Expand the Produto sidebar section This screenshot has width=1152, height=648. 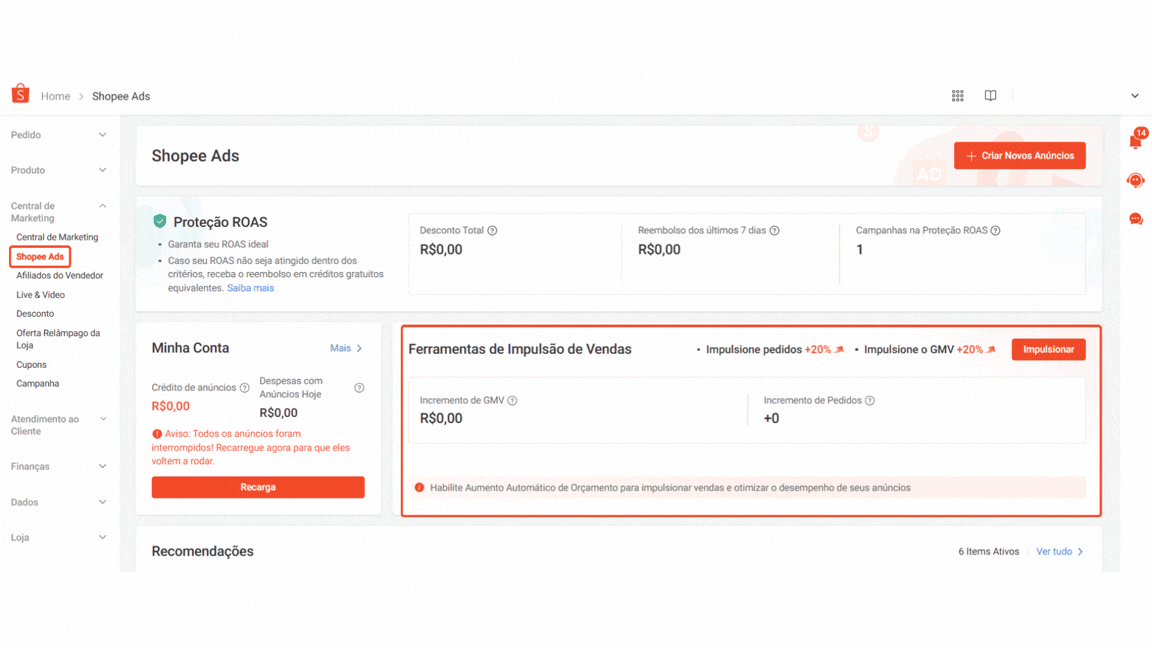pos(58,170)
